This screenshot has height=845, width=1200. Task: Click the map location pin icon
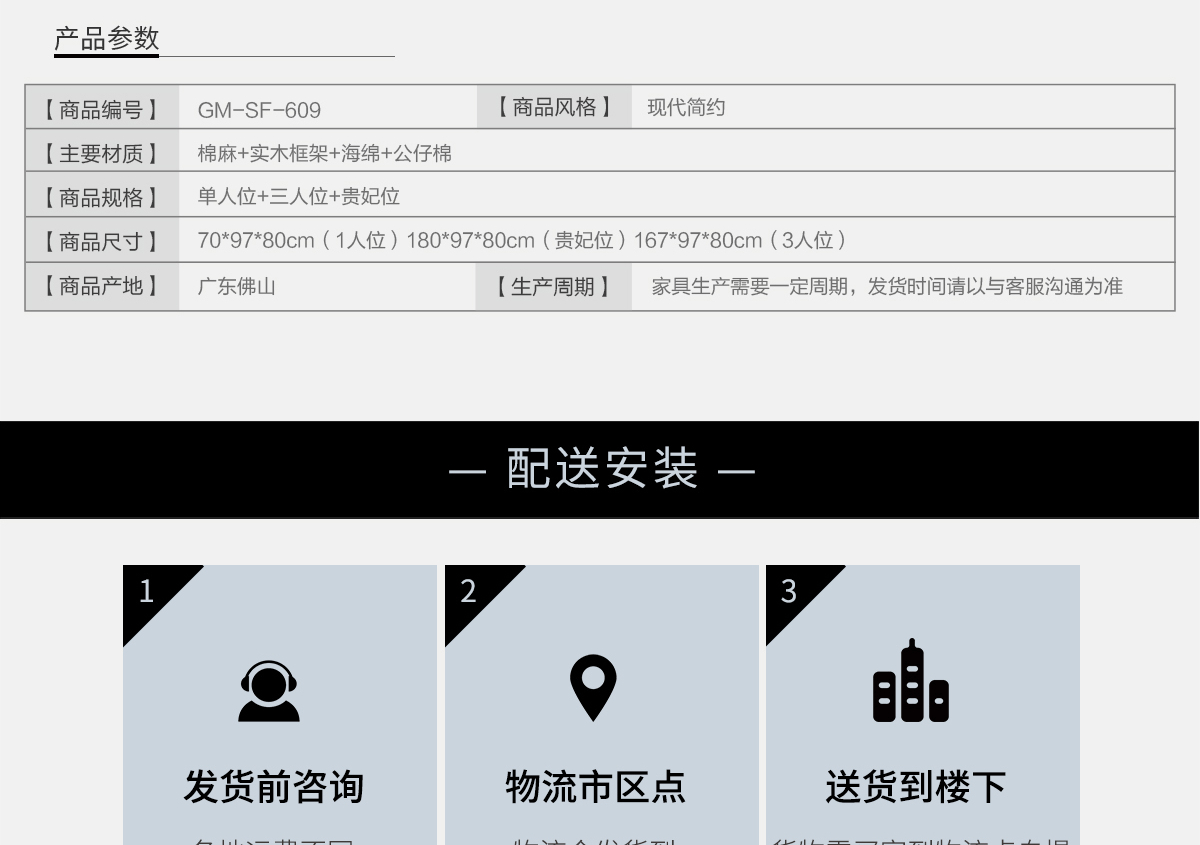pos(593,688)
